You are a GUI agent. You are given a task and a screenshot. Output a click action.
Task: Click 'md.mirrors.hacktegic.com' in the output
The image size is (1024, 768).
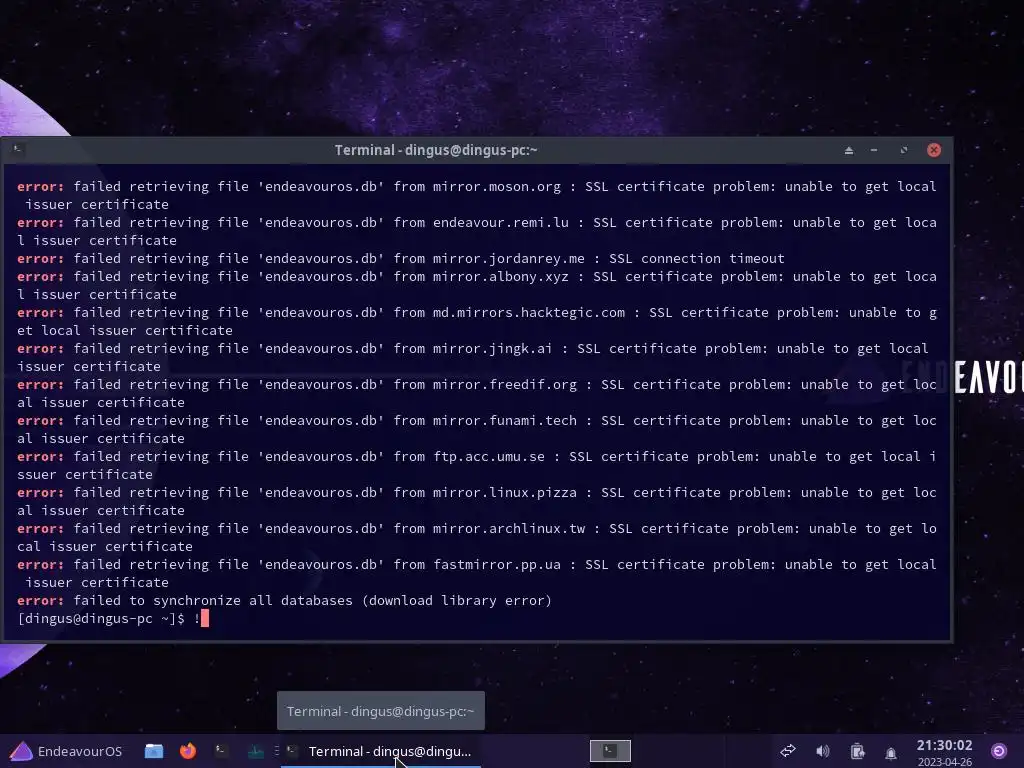529,313
